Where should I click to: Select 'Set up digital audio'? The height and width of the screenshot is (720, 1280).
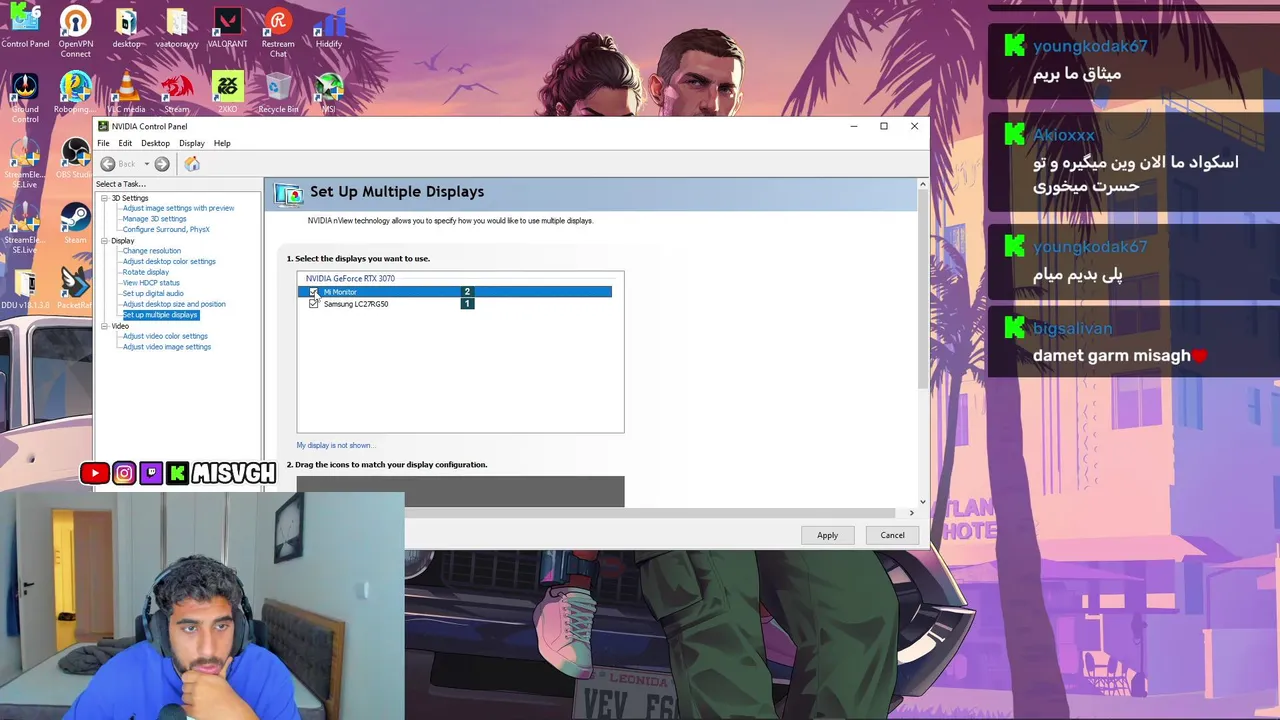153,294
